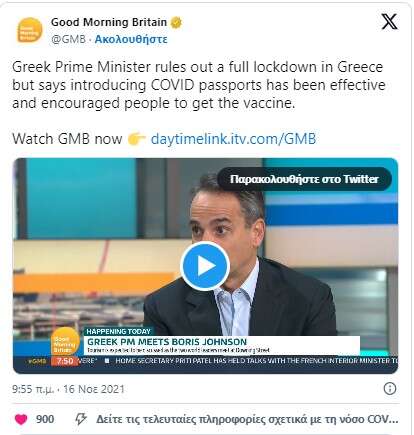Click the @GMB handle

[x=68, y=39]
